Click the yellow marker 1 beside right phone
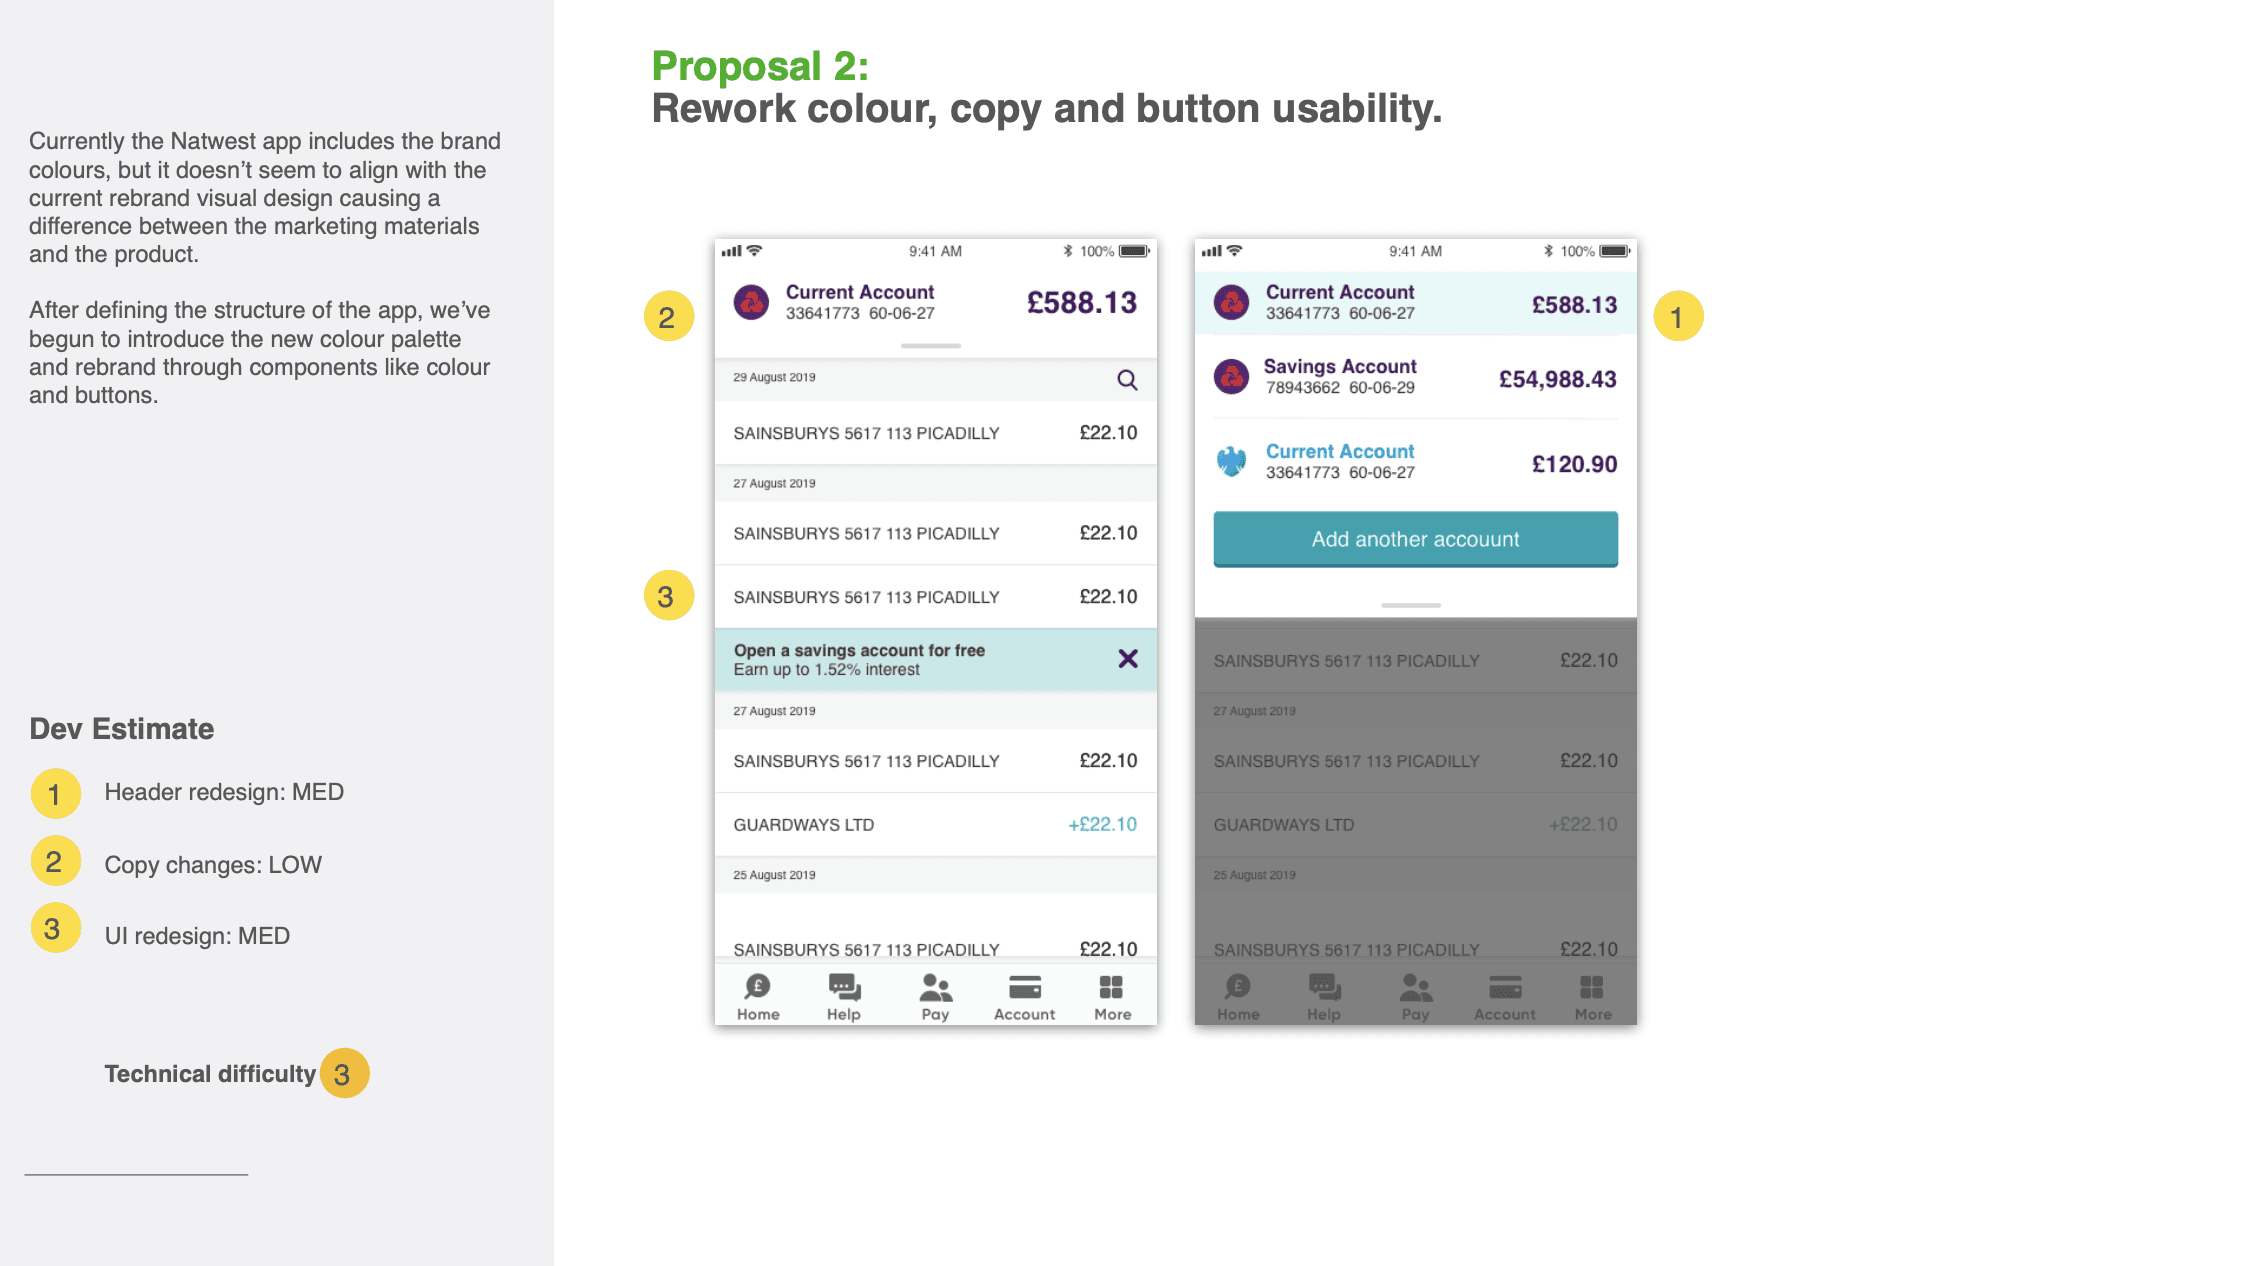This screenshot has height=1266, width=2256. pyautogui.click(x=1678, y=317)
